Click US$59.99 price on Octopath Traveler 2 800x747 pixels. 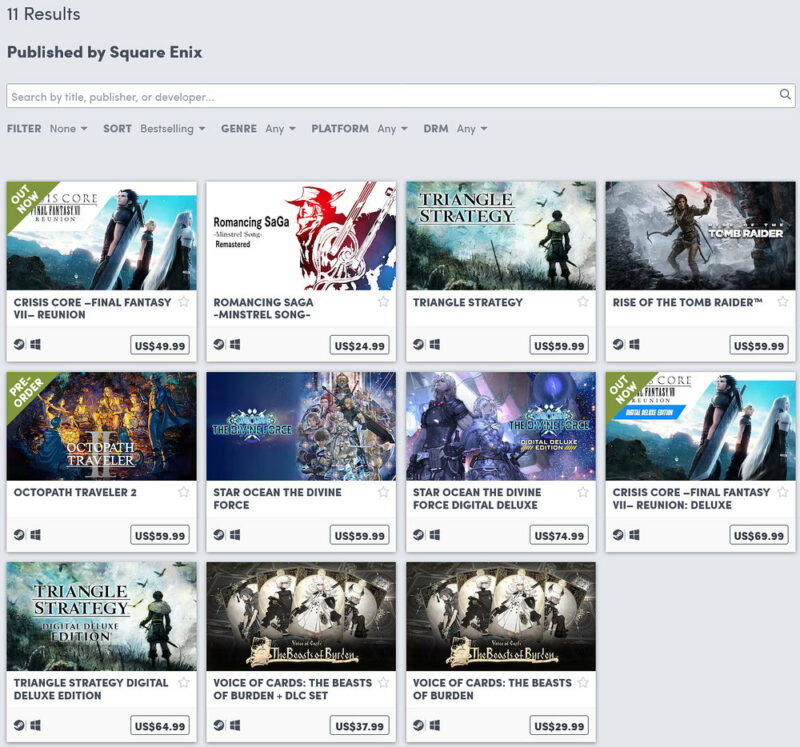[160, 536]
